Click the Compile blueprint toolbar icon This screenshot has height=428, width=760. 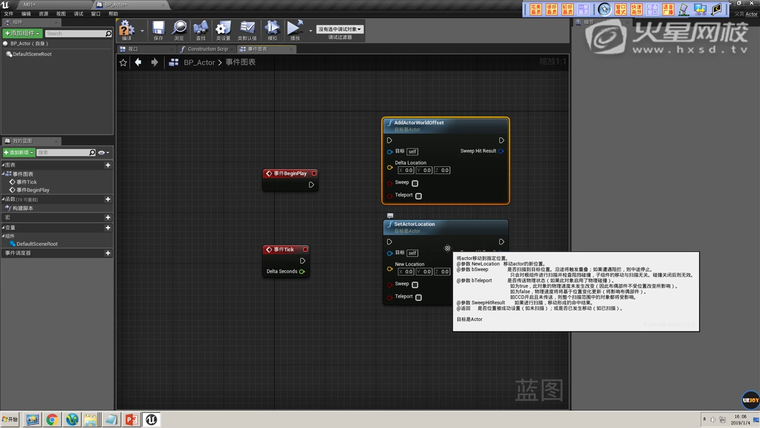[x=126, y=30]
